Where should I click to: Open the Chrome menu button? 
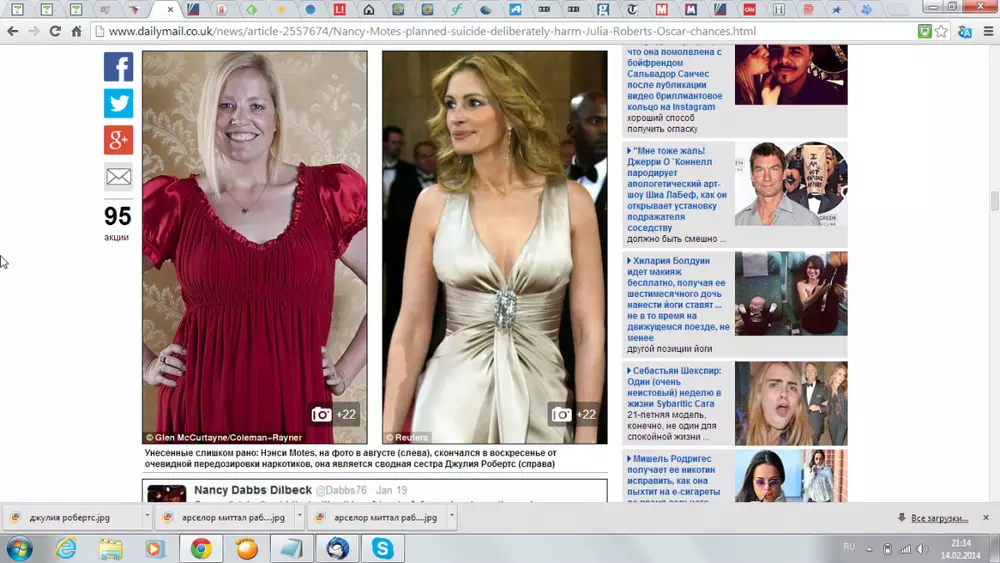[x=988, y=31]
